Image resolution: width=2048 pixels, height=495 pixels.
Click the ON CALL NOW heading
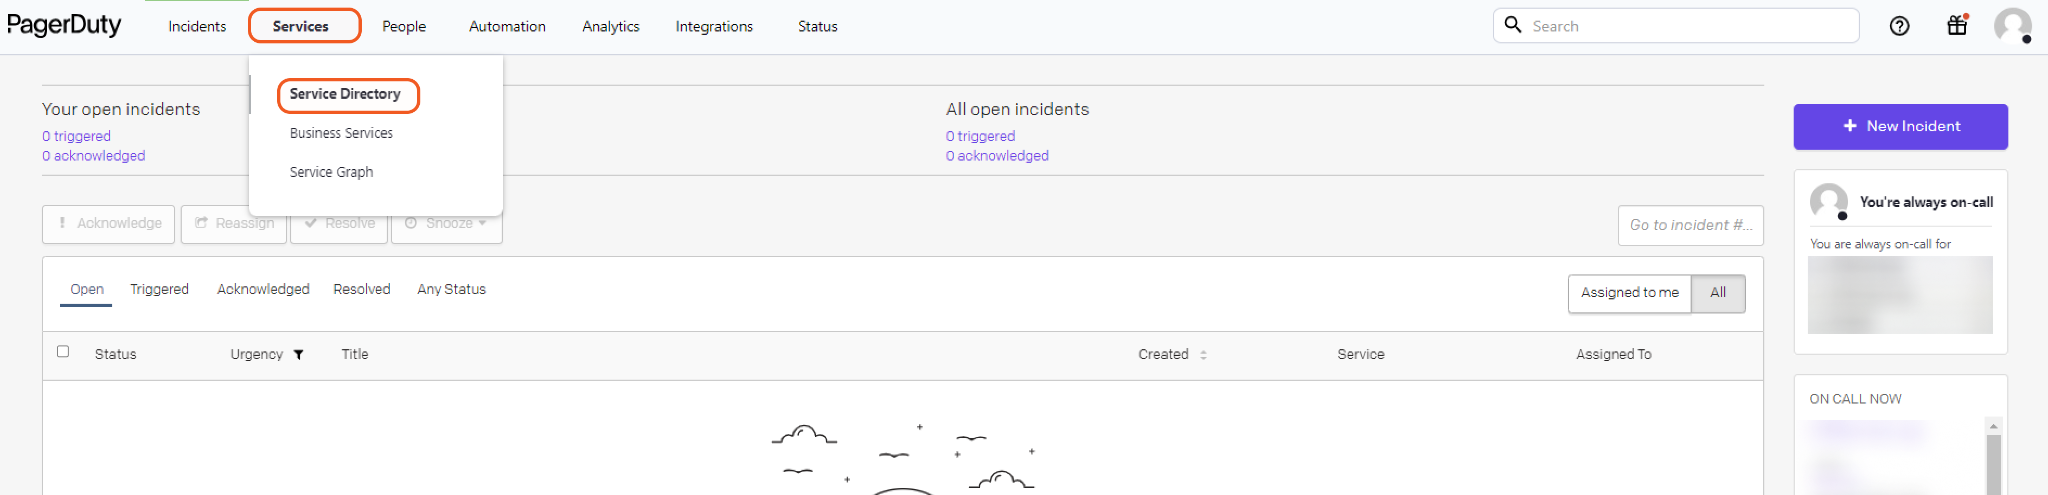pos(1855,399)
